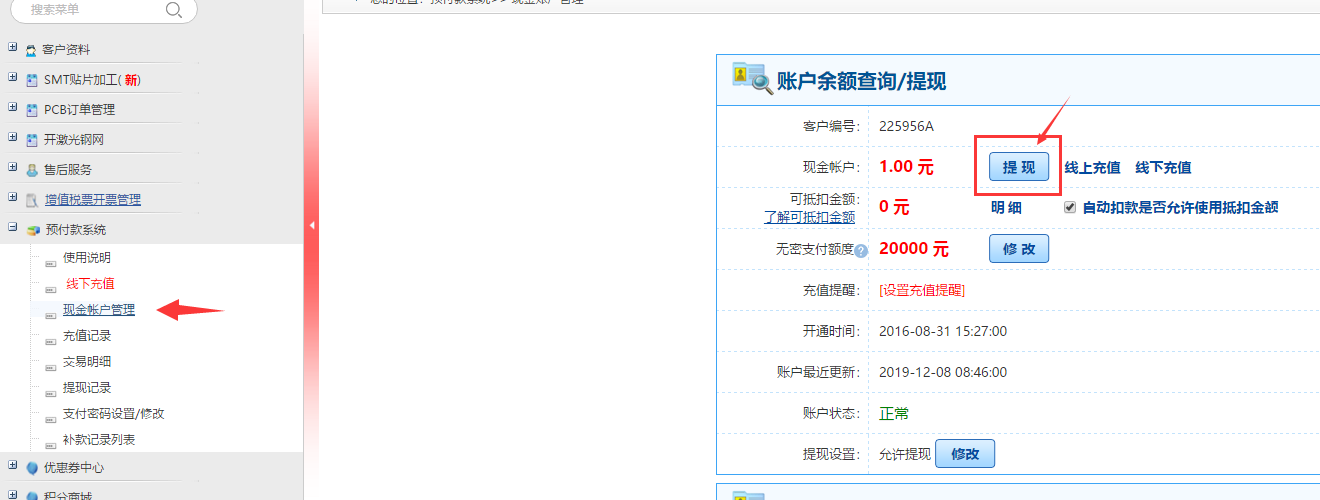Viewport: 1320px width, 500px height.
Task: Expand the PCB订单管理 tree node
Action: pos(12,108)
